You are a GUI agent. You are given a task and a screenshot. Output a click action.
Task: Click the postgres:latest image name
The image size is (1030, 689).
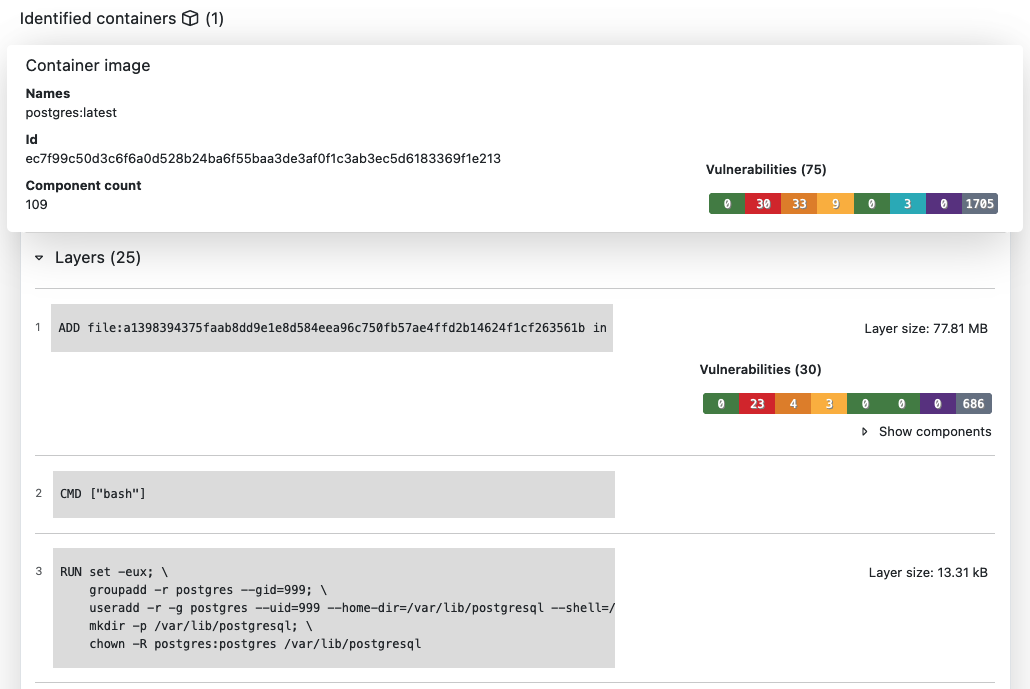pyautogui.click(x=71, y=112)
